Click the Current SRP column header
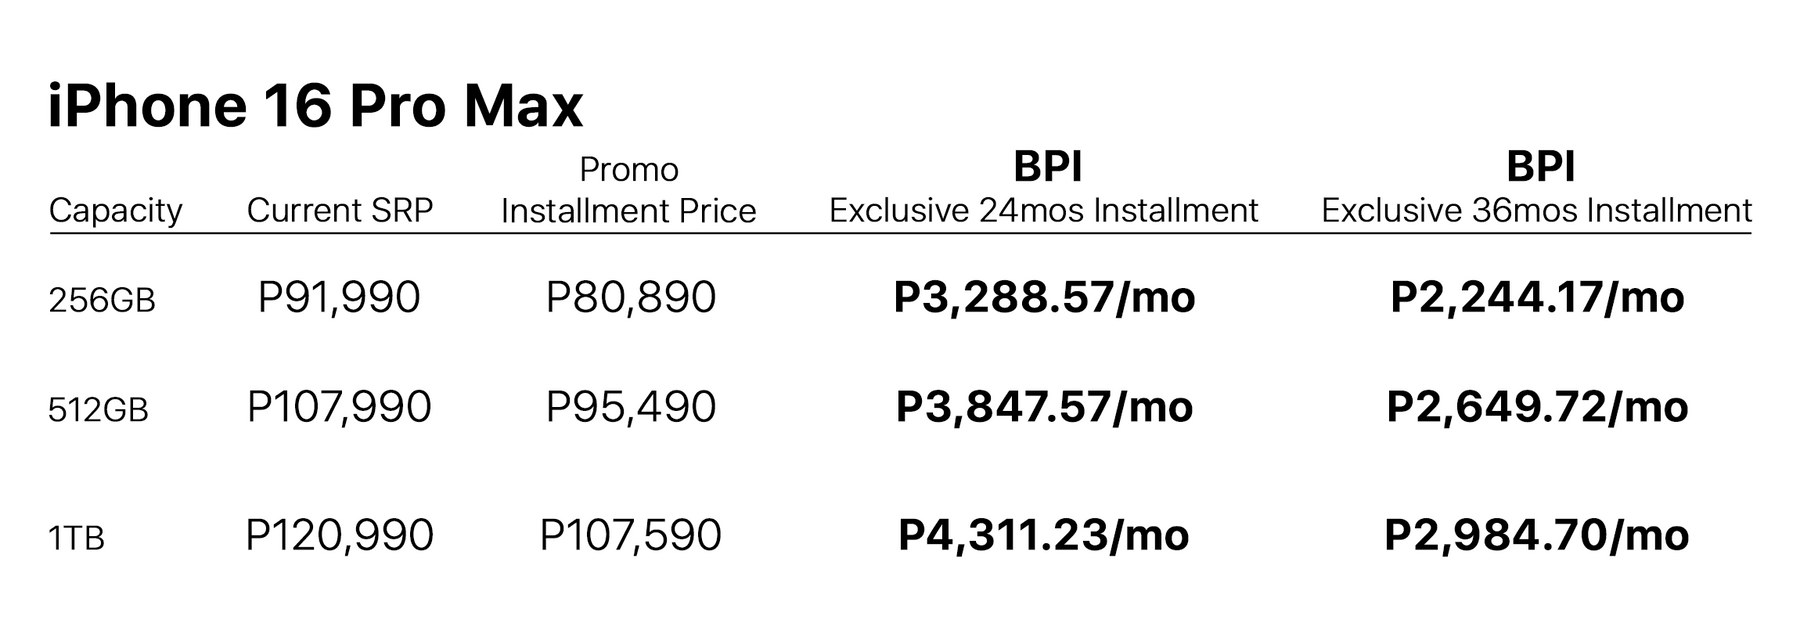 [x=340, y=211]
